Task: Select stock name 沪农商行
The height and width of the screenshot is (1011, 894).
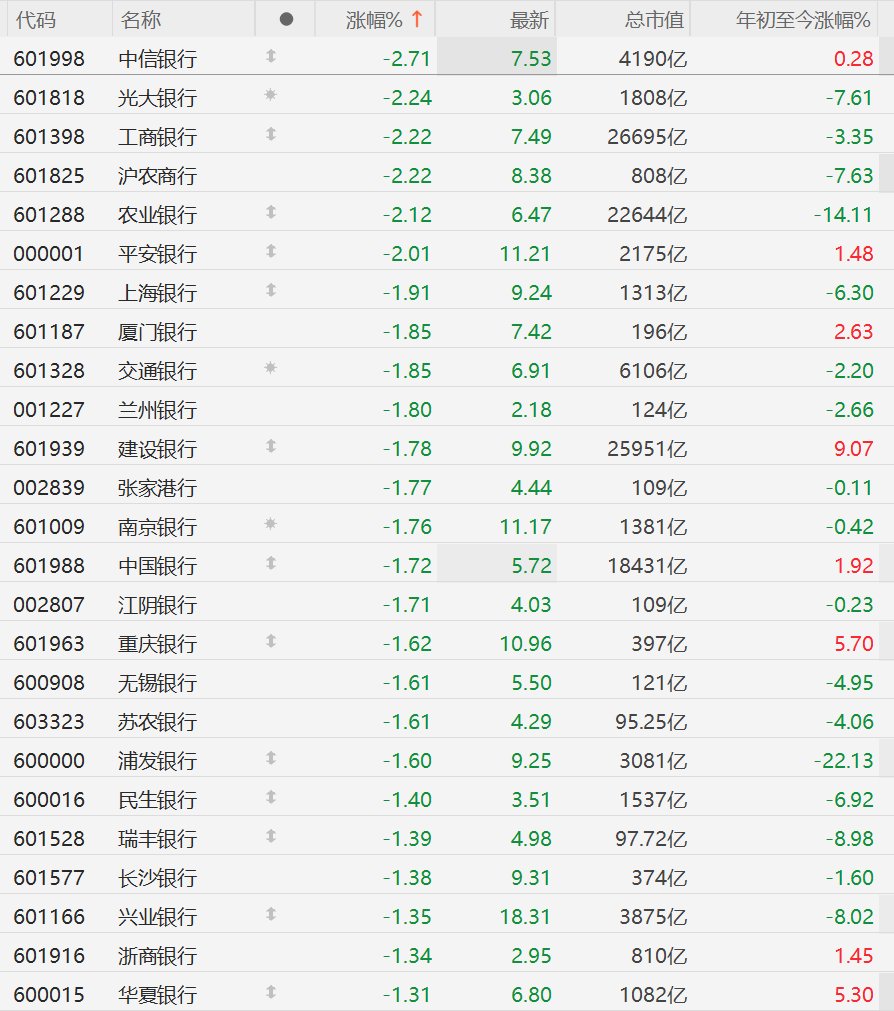Action: coord(157,176)
